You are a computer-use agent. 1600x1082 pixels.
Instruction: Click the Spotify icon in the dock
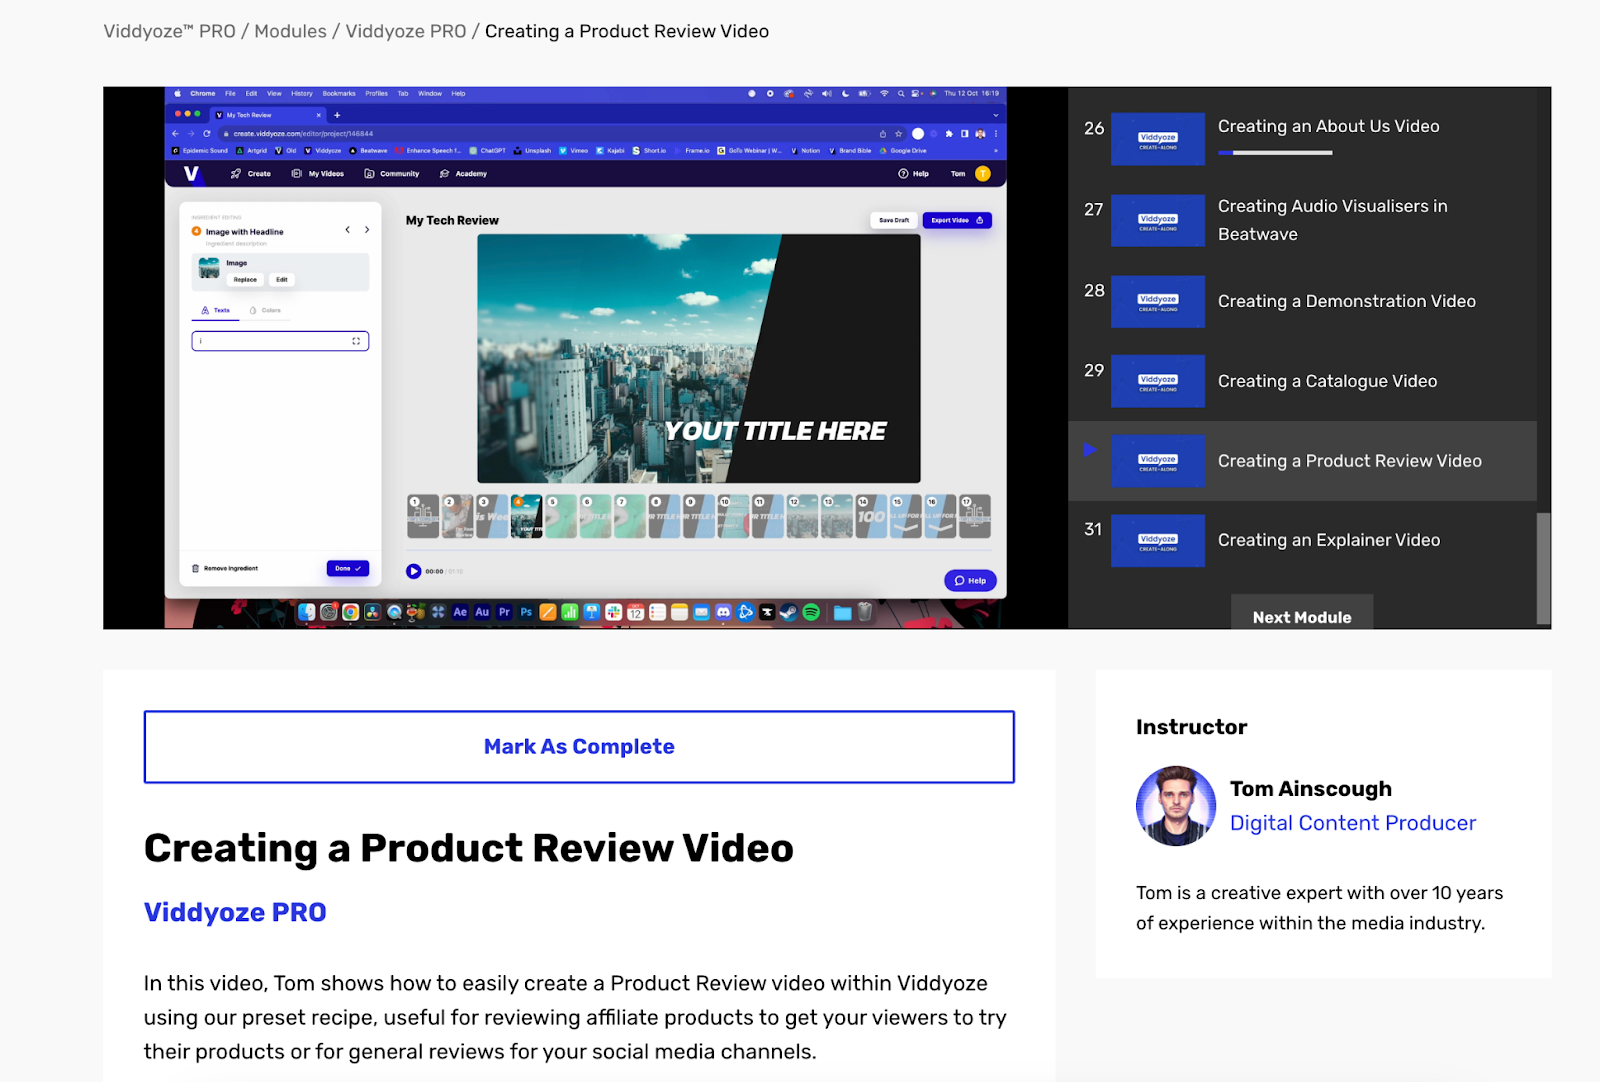(811, 612)
